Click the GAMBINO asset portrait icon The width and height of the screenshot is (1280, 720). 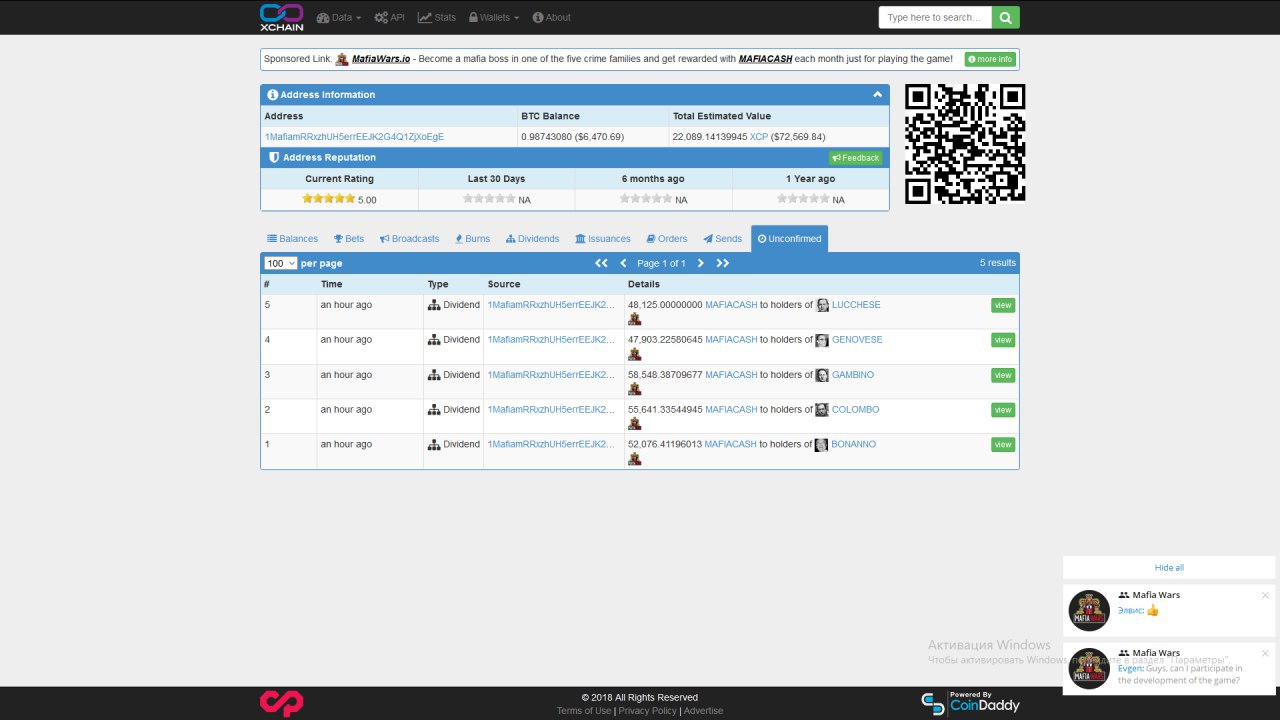tap(822, 375)
